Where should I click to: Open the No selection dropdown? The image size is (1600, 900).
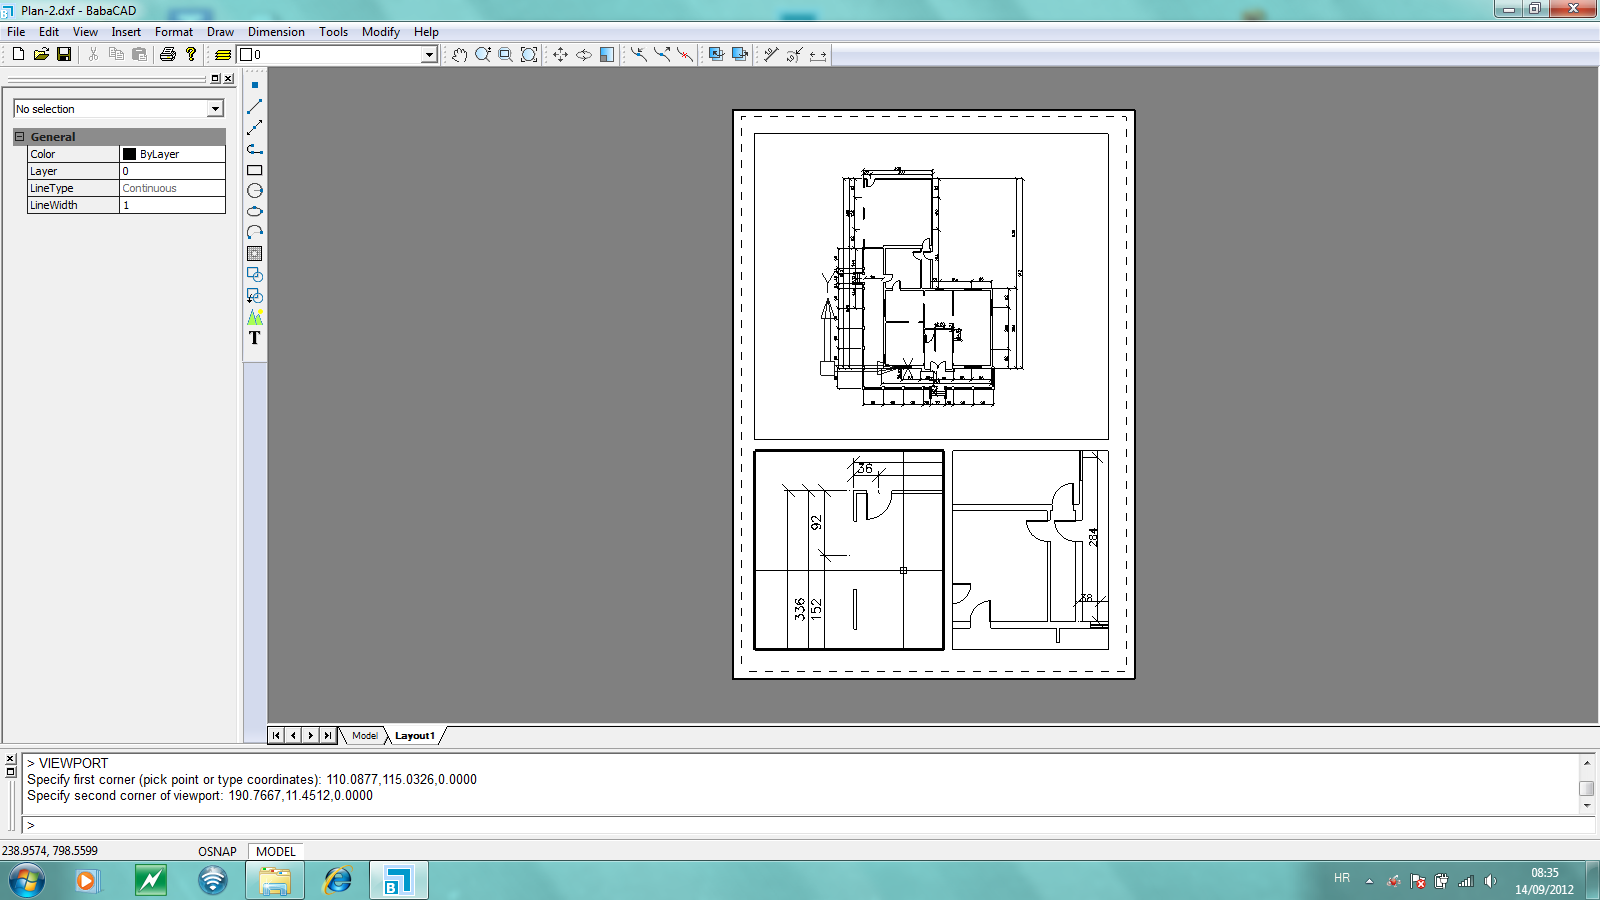pyautogui.click(x=215, y=109)
